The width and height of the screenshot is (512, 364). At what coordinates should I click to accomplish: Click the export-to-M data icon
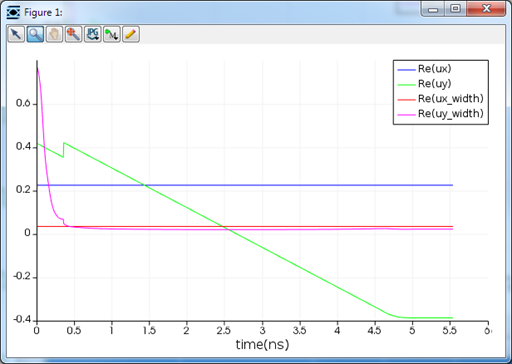[112, 34]
